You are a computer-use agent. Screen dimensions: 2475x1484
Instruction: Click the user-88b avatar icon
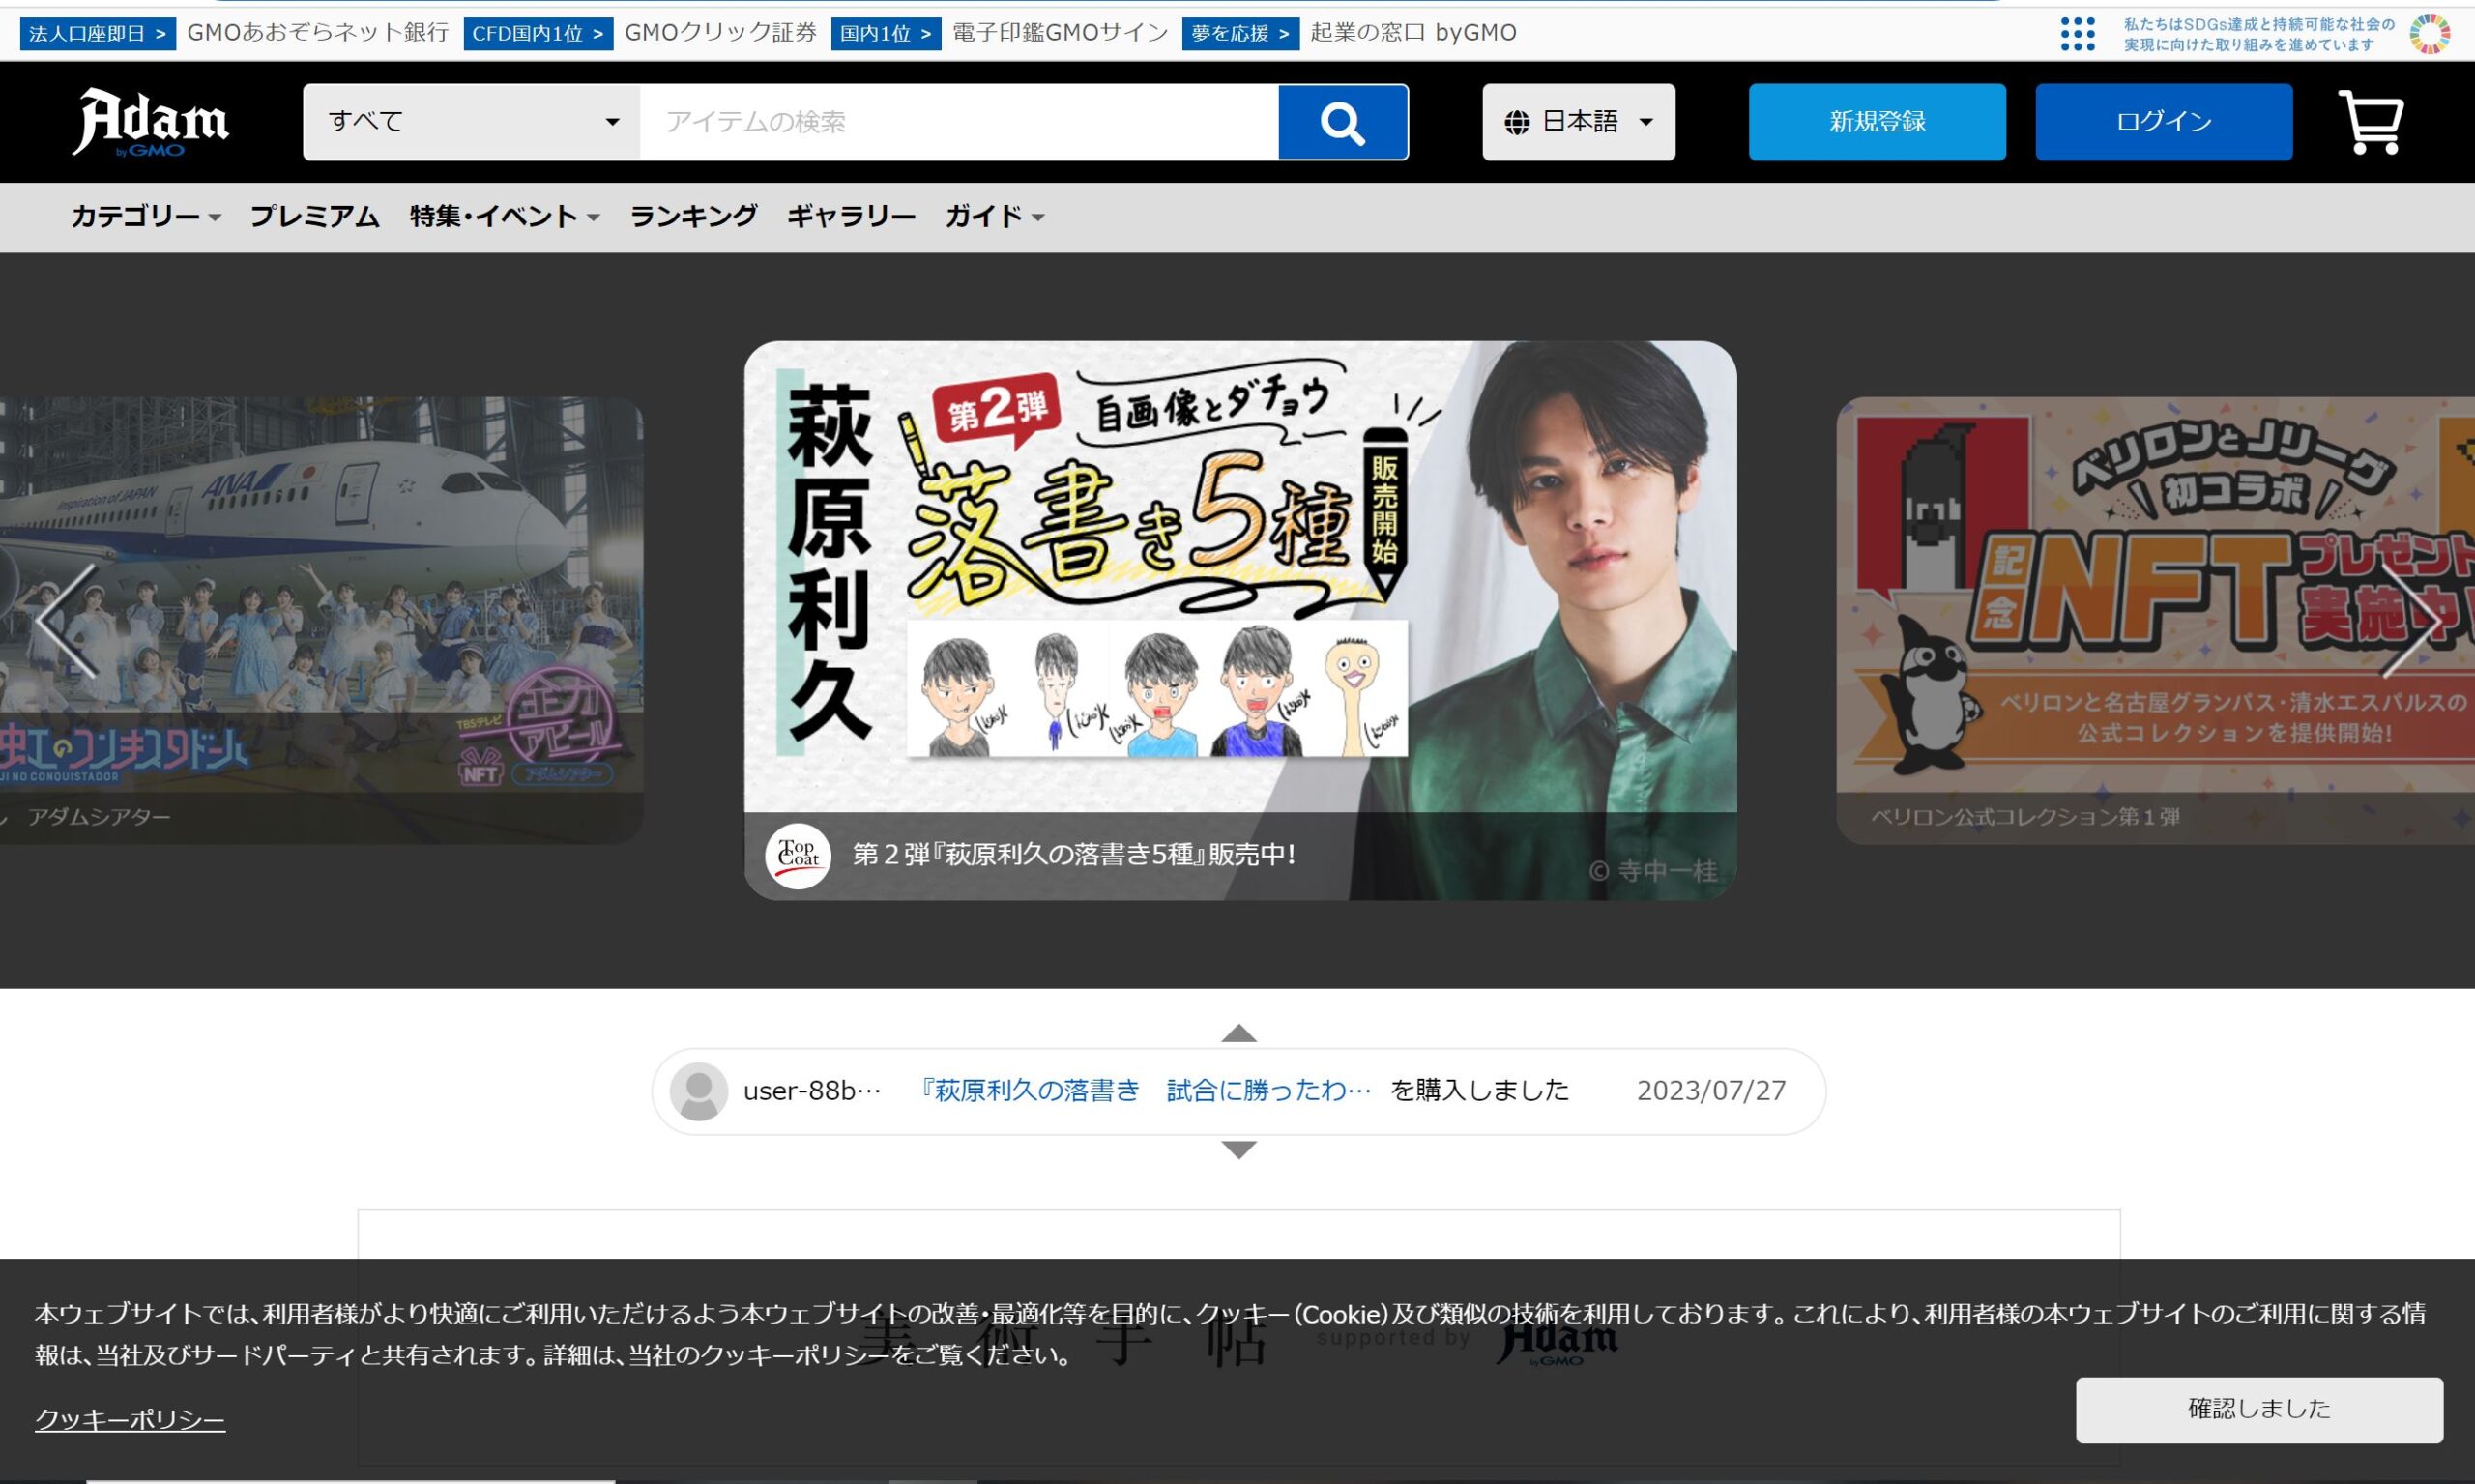tap(698, 1091)
